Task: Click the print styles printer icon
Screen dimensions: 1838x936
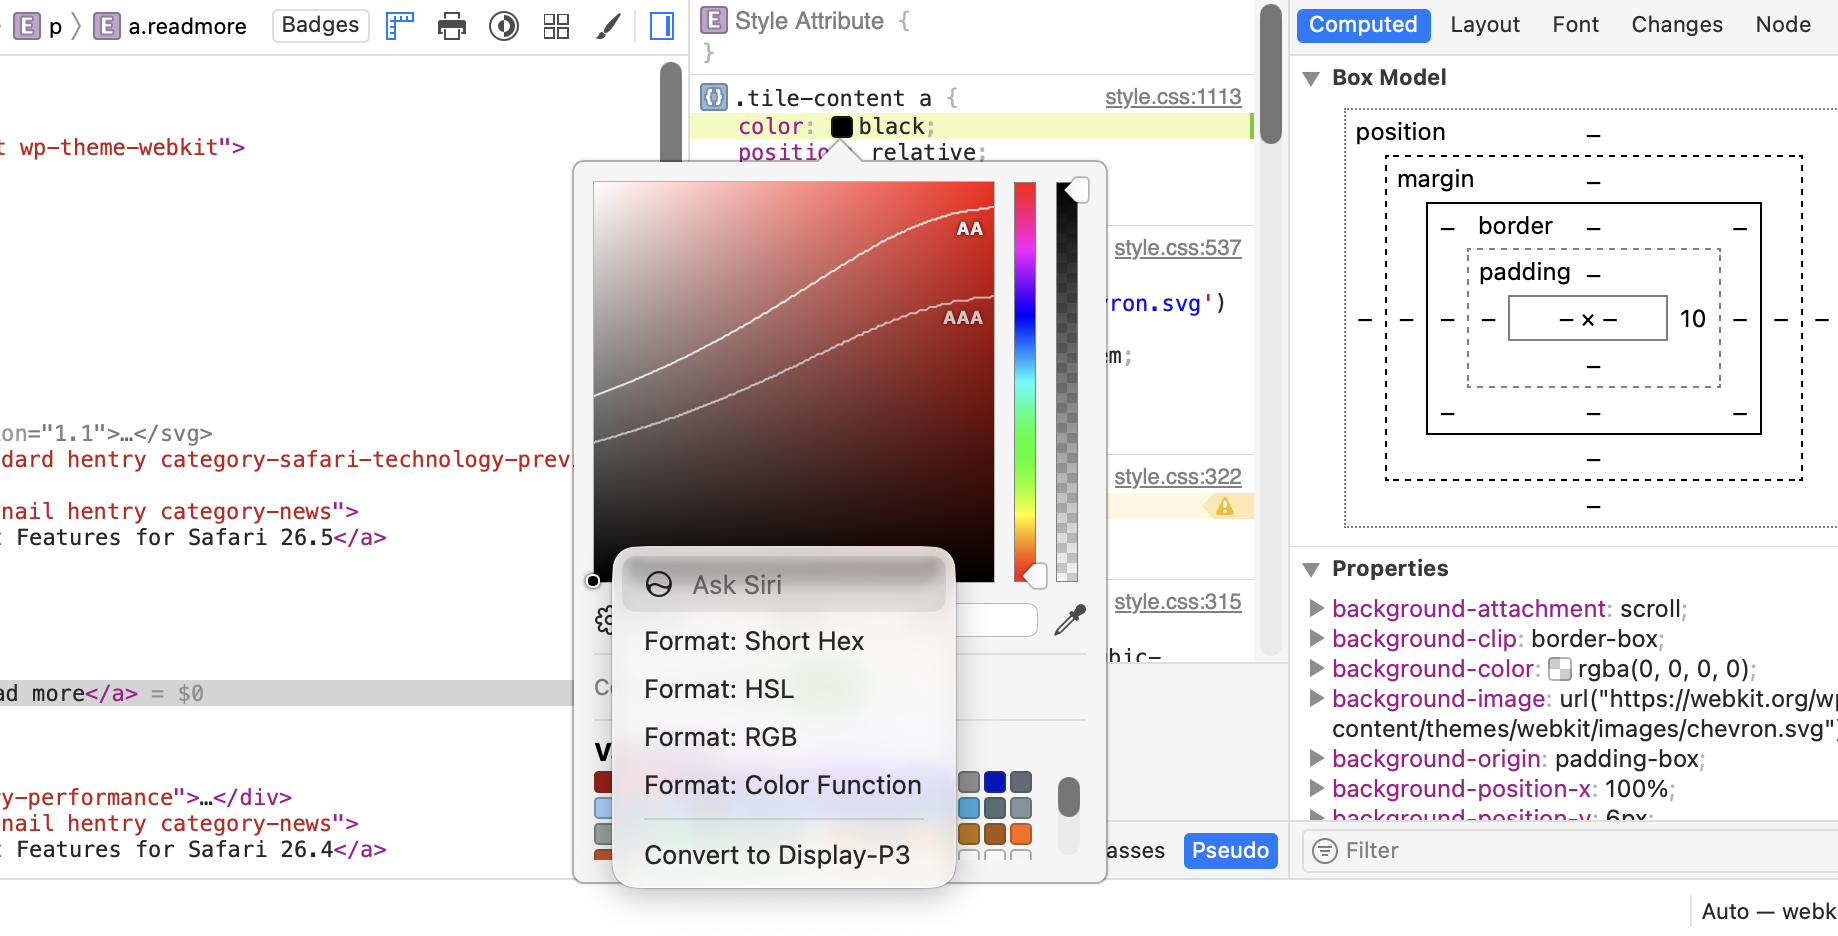Action: click(452, 26)
